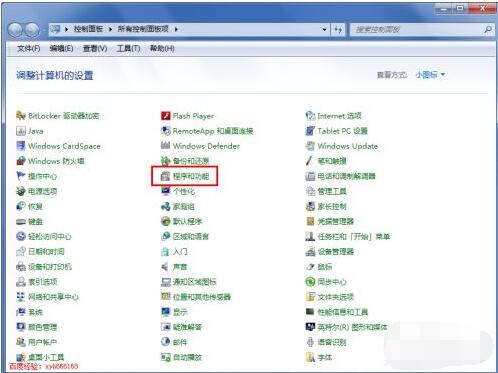This screenshot has height=373, width=498.
Task: Expand the 小图标 view mode dropdown
Action: coord(430,75)
